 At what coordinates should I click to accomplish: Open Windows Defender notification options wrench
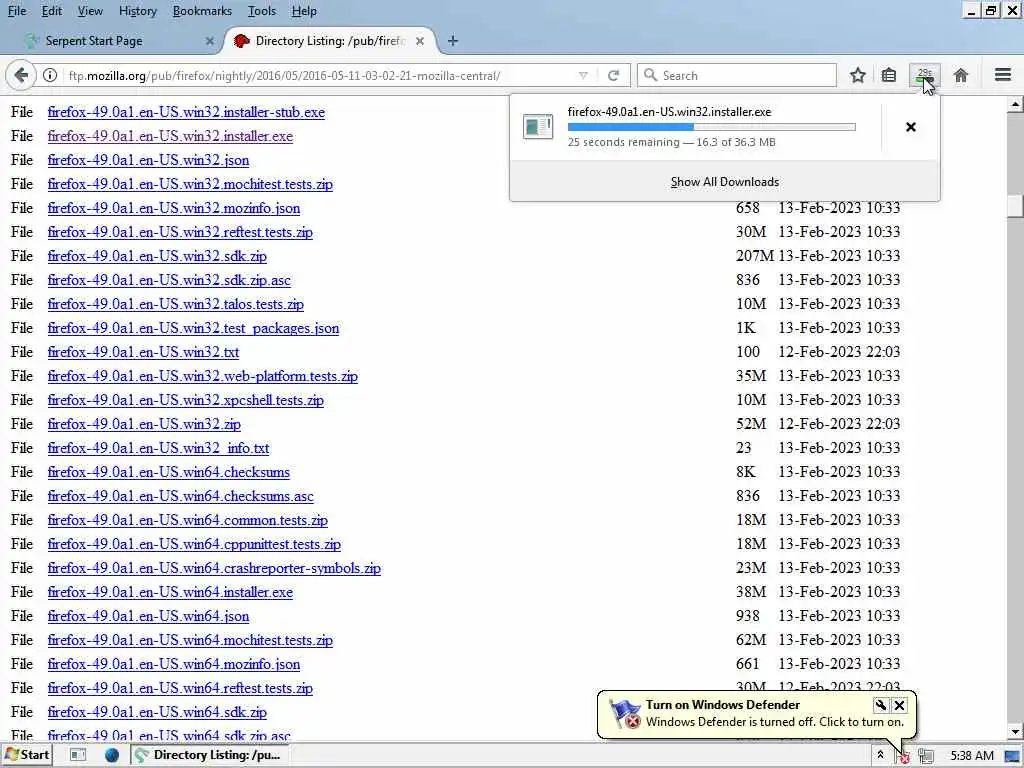pyautogui.click(x=880, y=705)
